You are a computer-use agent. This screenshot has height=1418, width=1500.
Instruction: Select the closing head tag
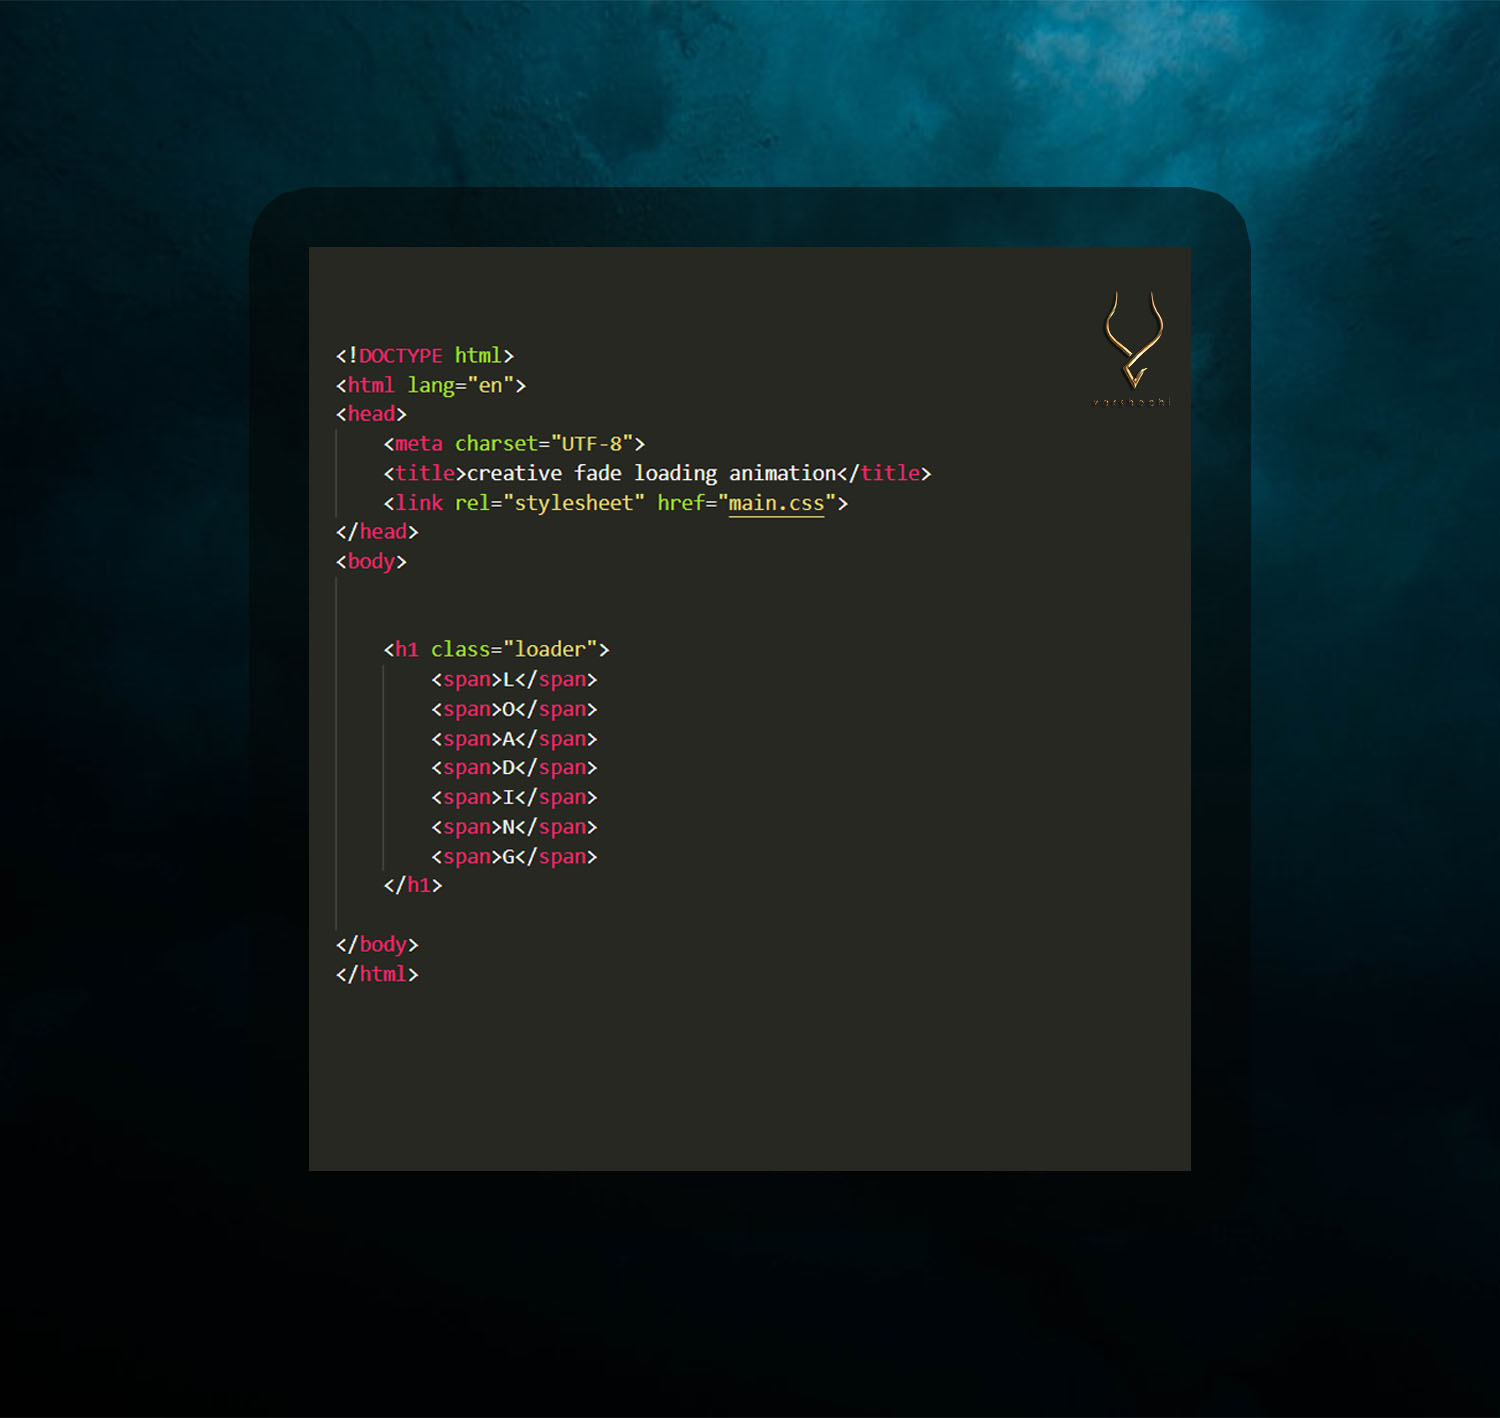pyautogui.click(x=377, y=532)
